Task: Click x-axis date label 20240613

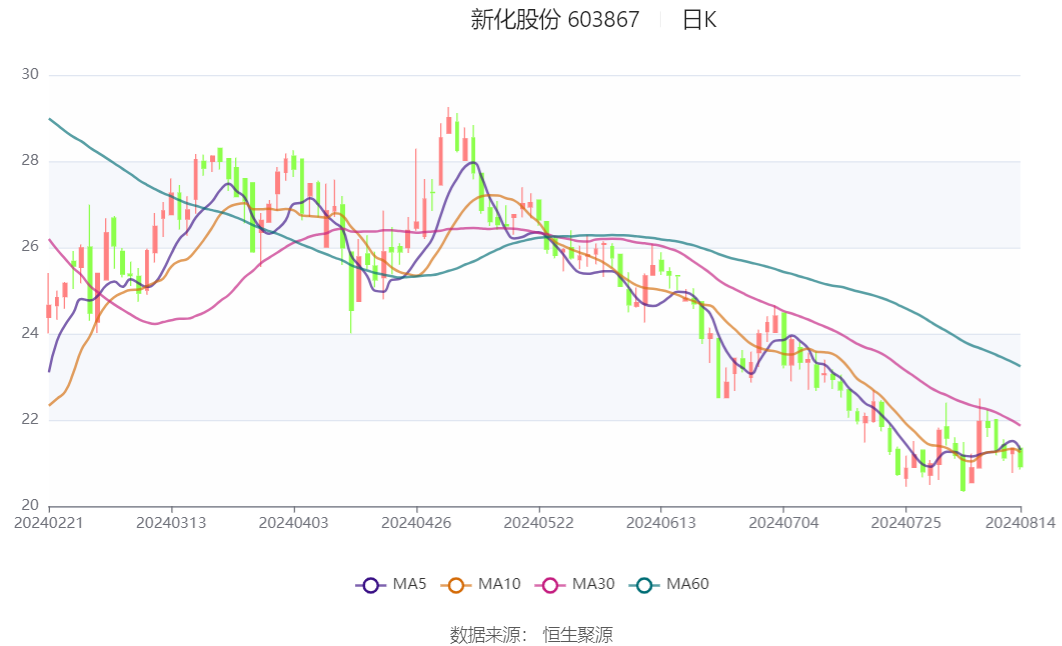Action: point(661,523)
